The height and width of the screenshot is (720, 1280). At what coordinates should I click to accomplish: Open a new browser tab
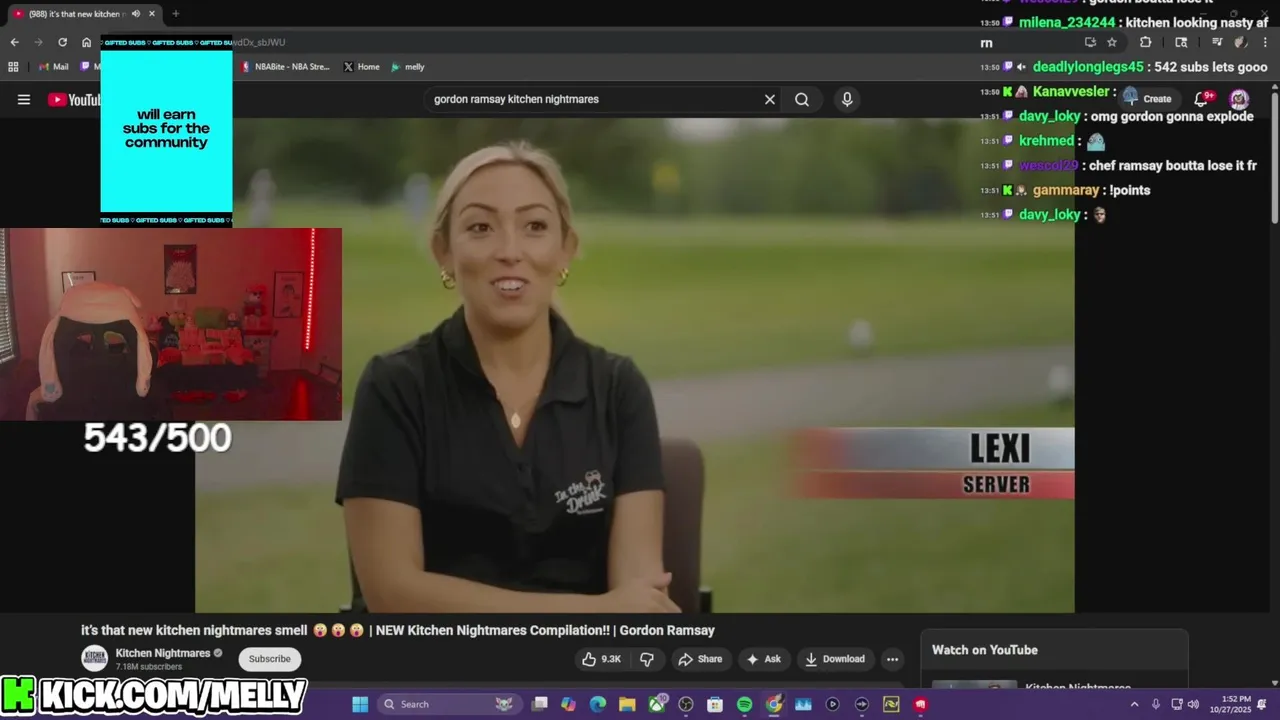[176, 14]
